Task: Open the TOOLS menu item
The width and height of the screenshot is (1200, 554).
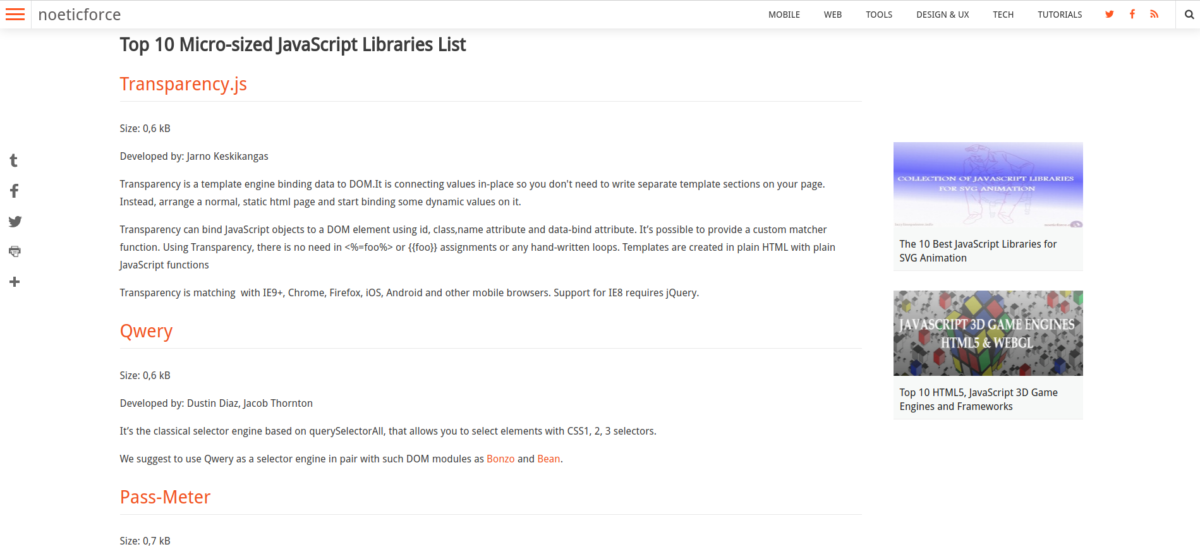Action: 879,15
